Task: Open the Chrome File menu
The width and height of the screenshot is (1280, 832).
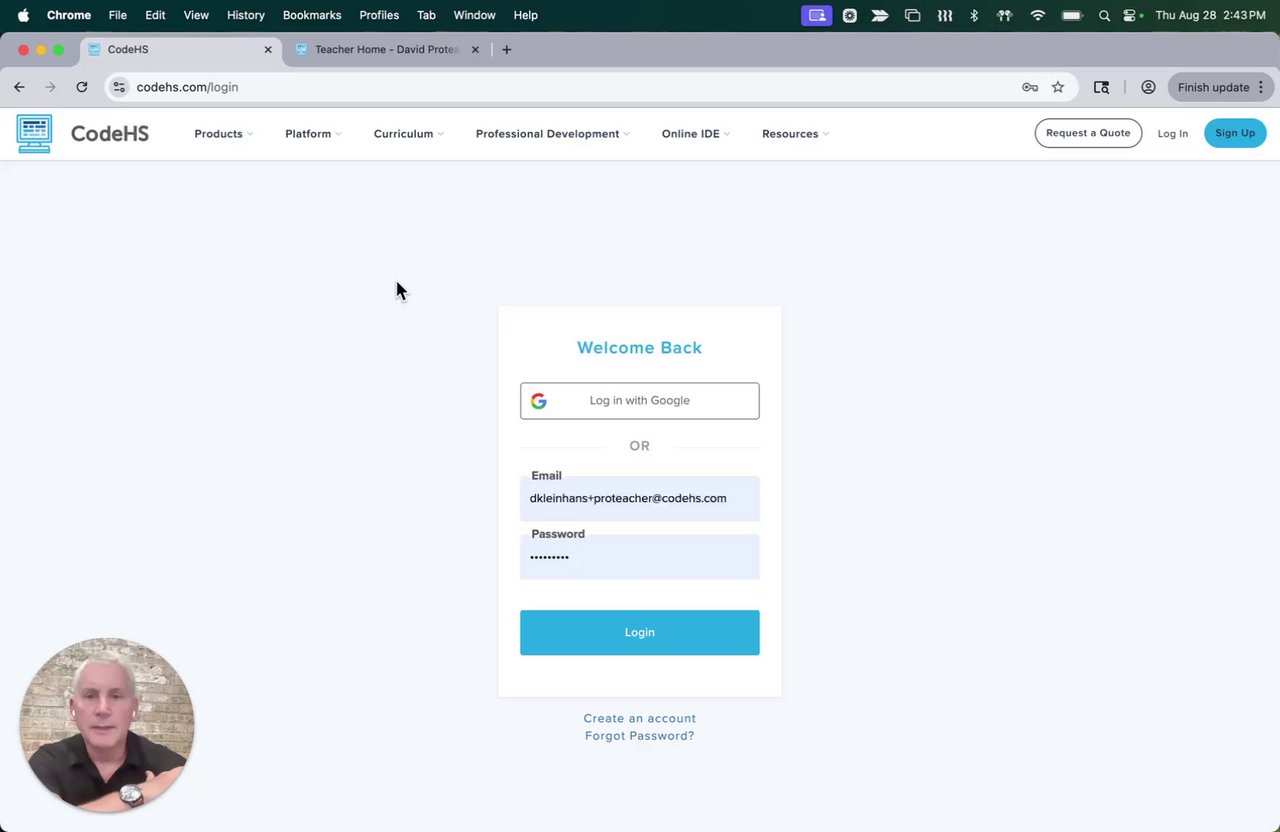Action: pyautogui.click(x=118, y=15)
